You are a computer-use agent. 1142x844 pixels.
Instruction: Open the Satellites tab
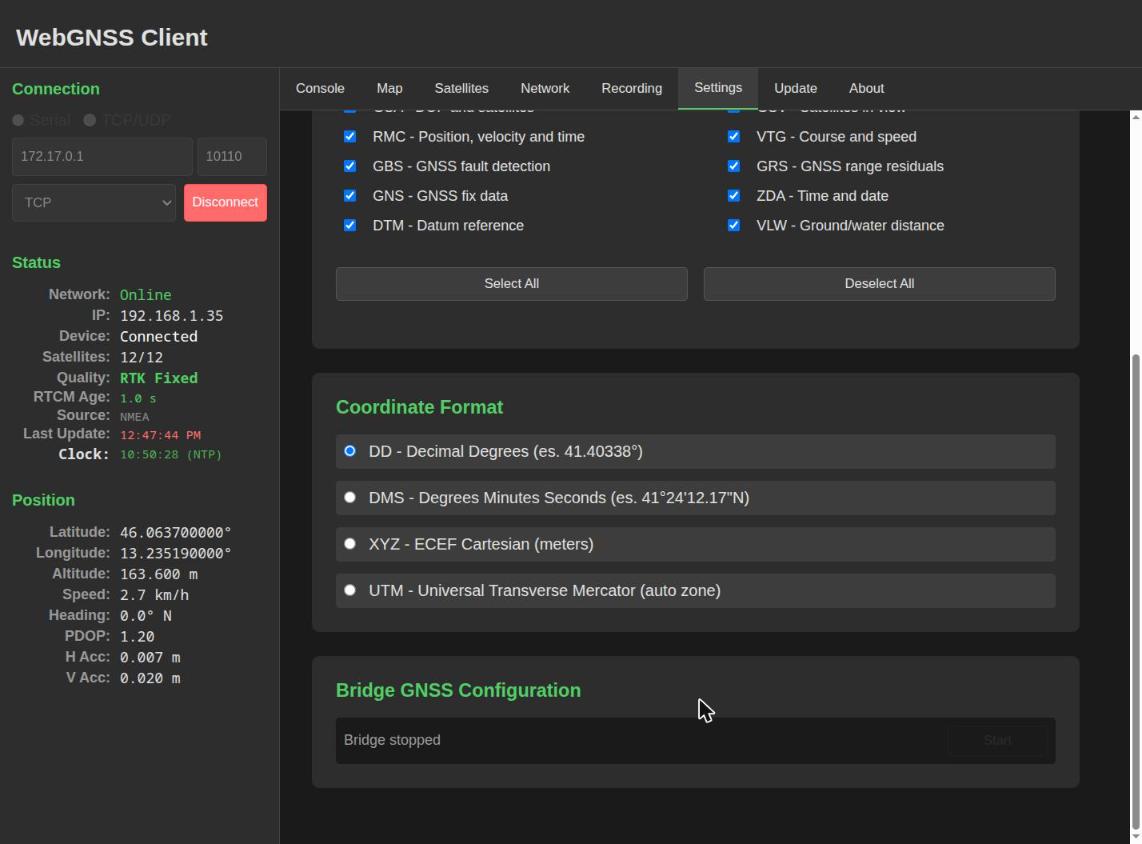coord(461,88)
